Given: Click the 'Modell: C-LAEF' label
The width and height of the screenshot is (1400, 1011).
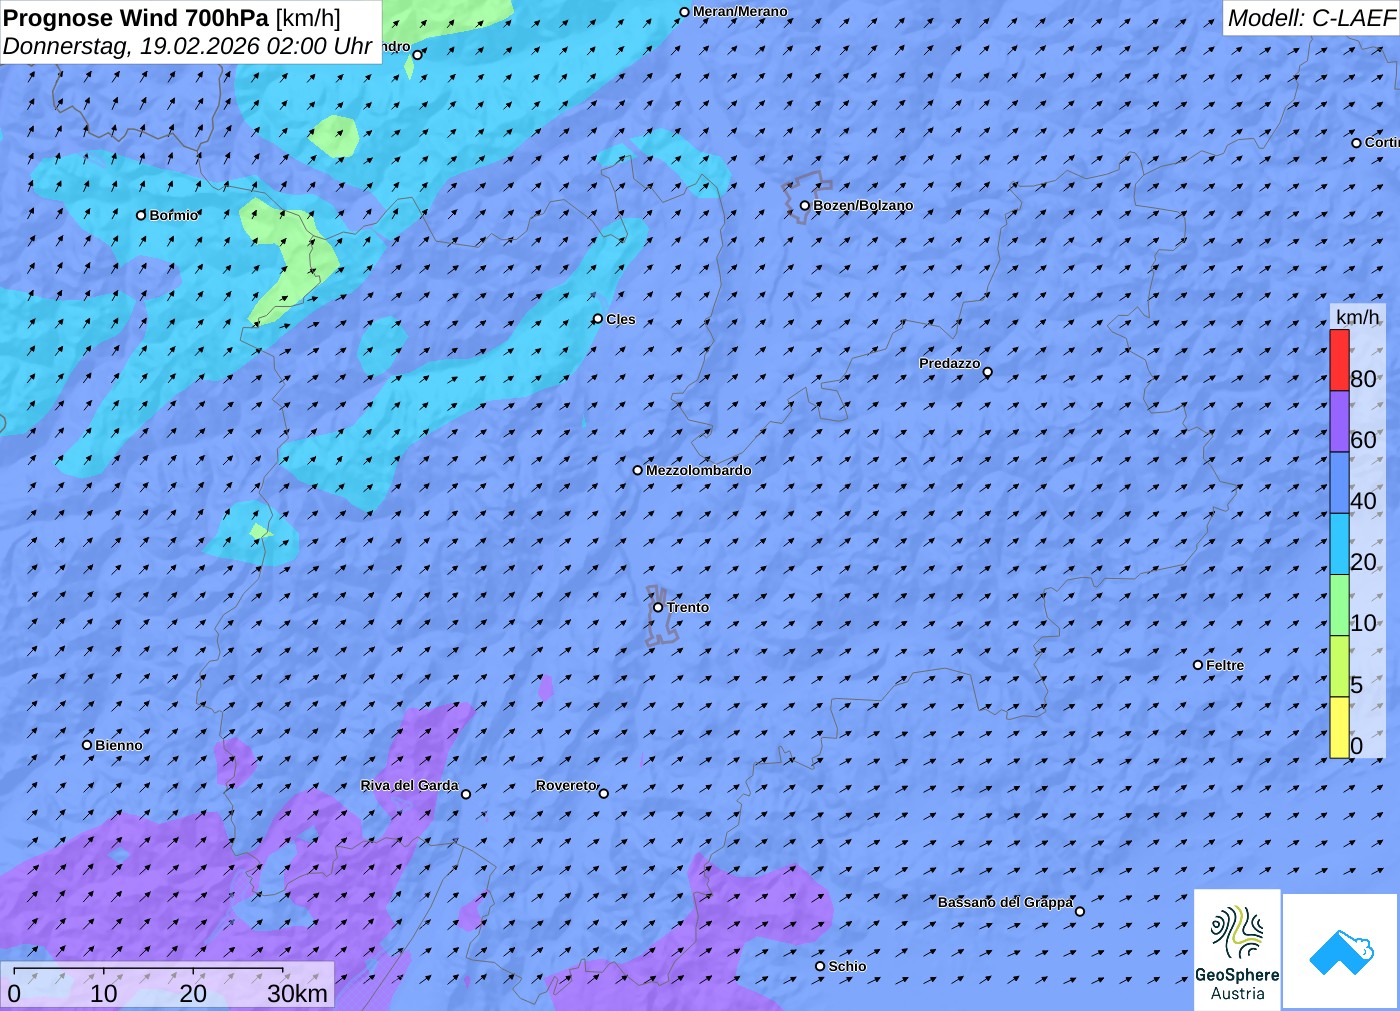Looking at the screenshot, I should pyautogui.click(x=1311, y=18).
